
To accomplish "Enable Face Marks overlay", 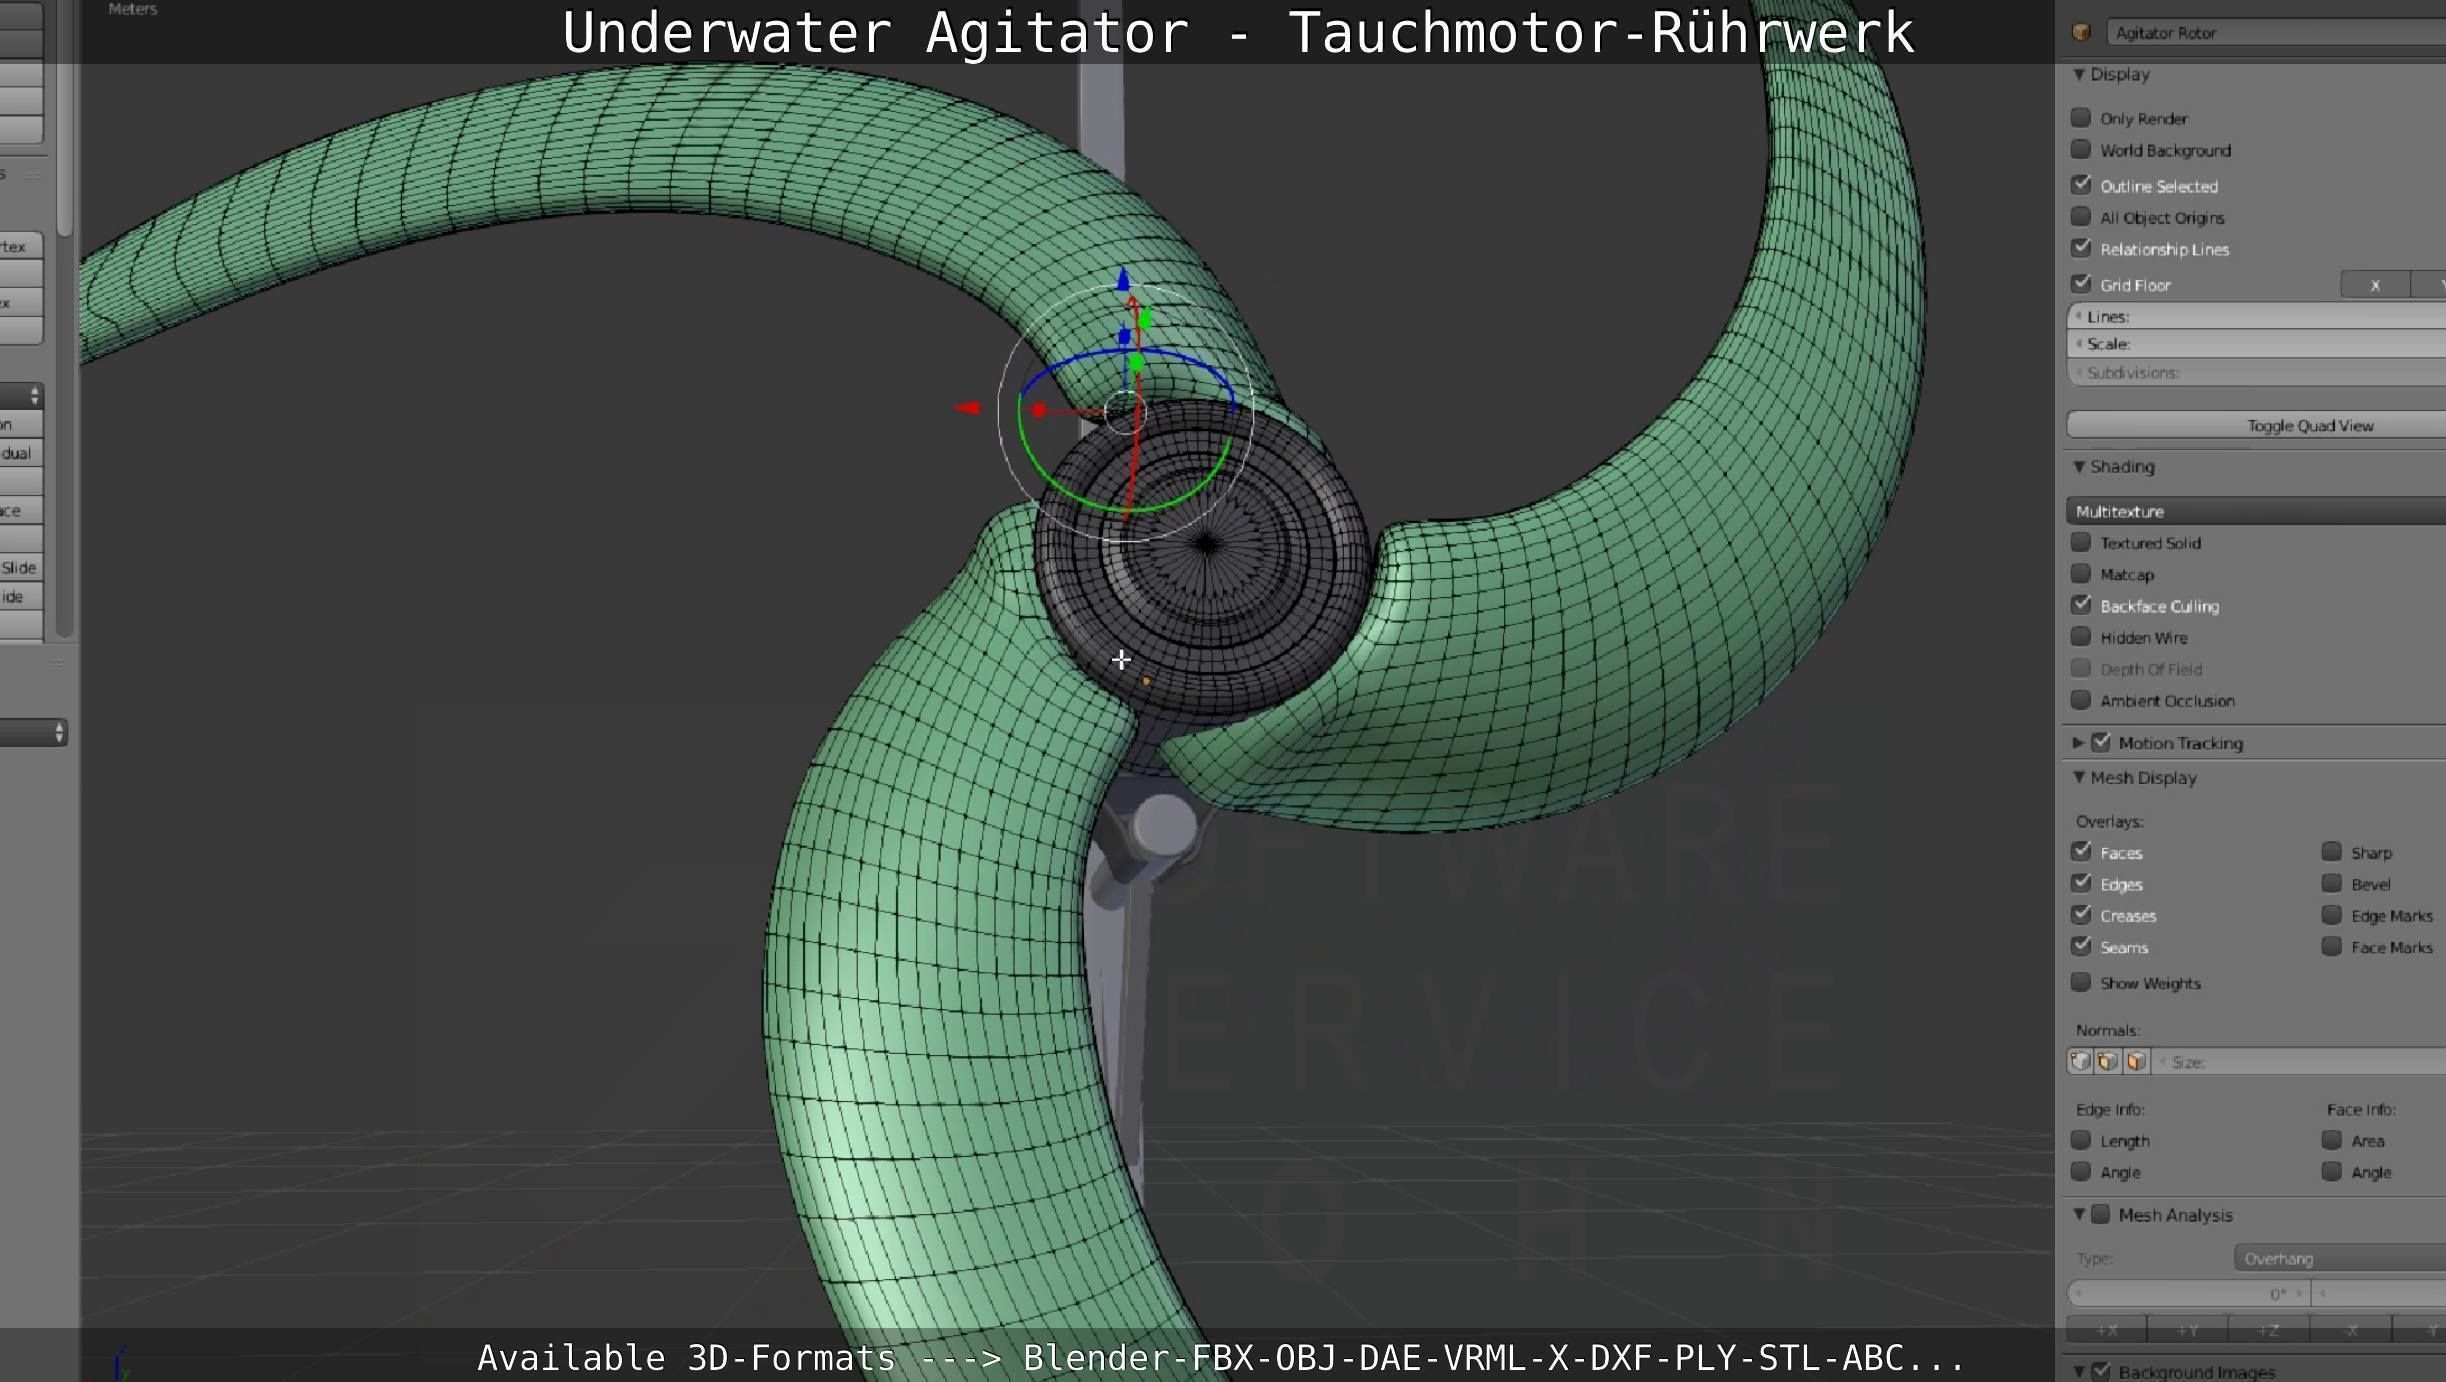I will pyautogui.click(x=2332, y=947).
